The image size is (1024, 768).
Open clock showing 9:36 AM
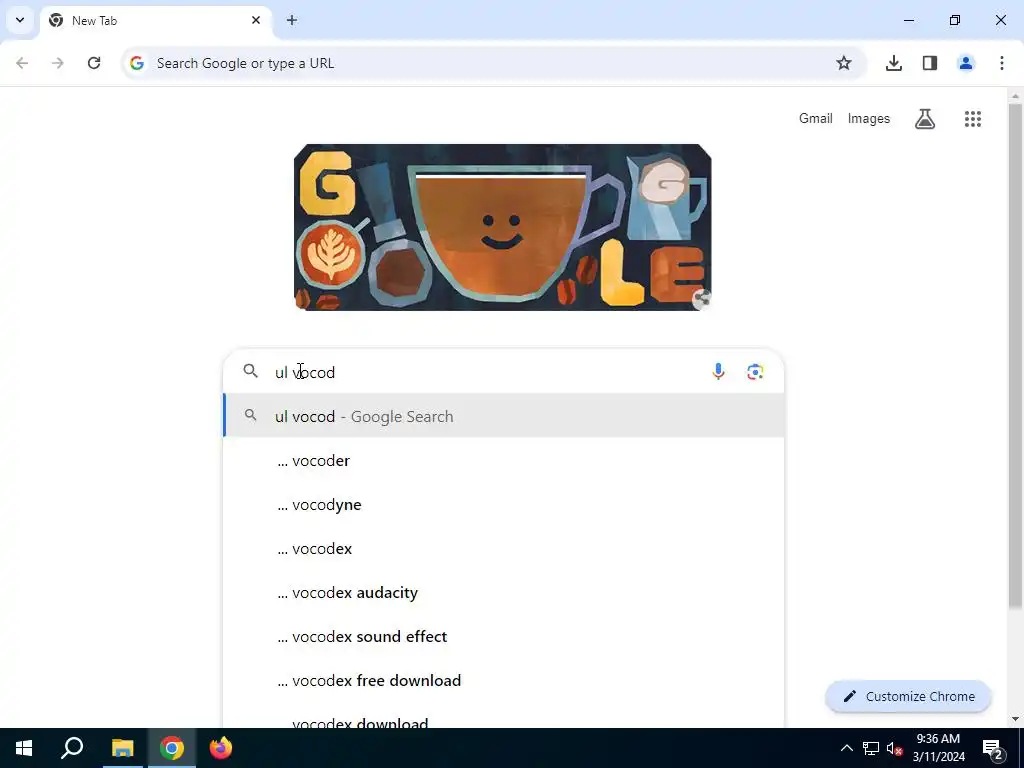(938, 748)
